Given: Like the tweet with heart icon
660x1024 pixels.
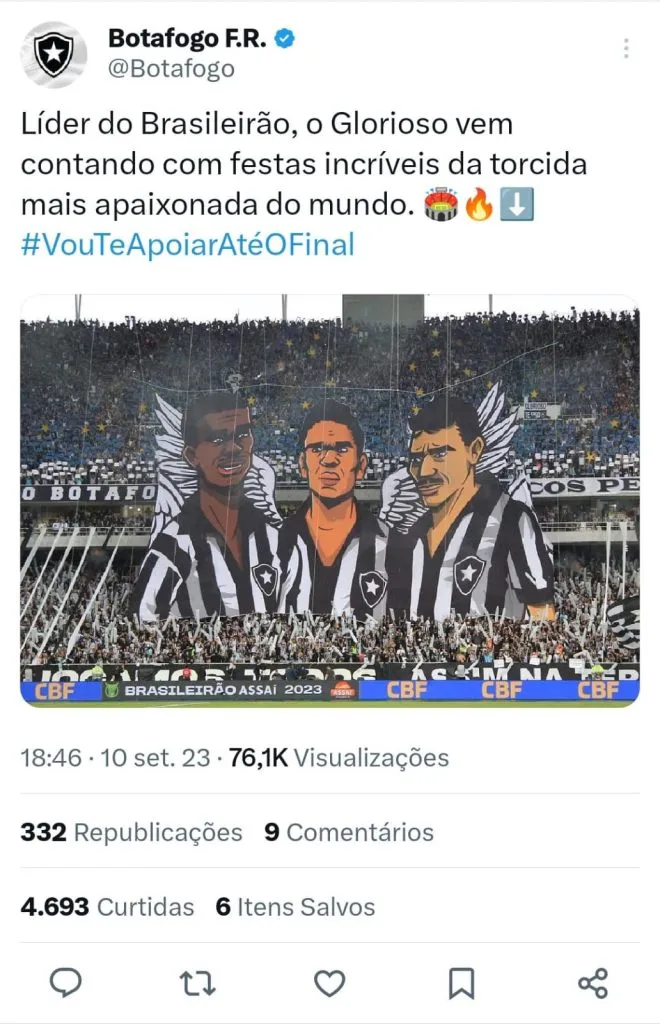Looking at the screenshot, I should [x=330, y=983].
